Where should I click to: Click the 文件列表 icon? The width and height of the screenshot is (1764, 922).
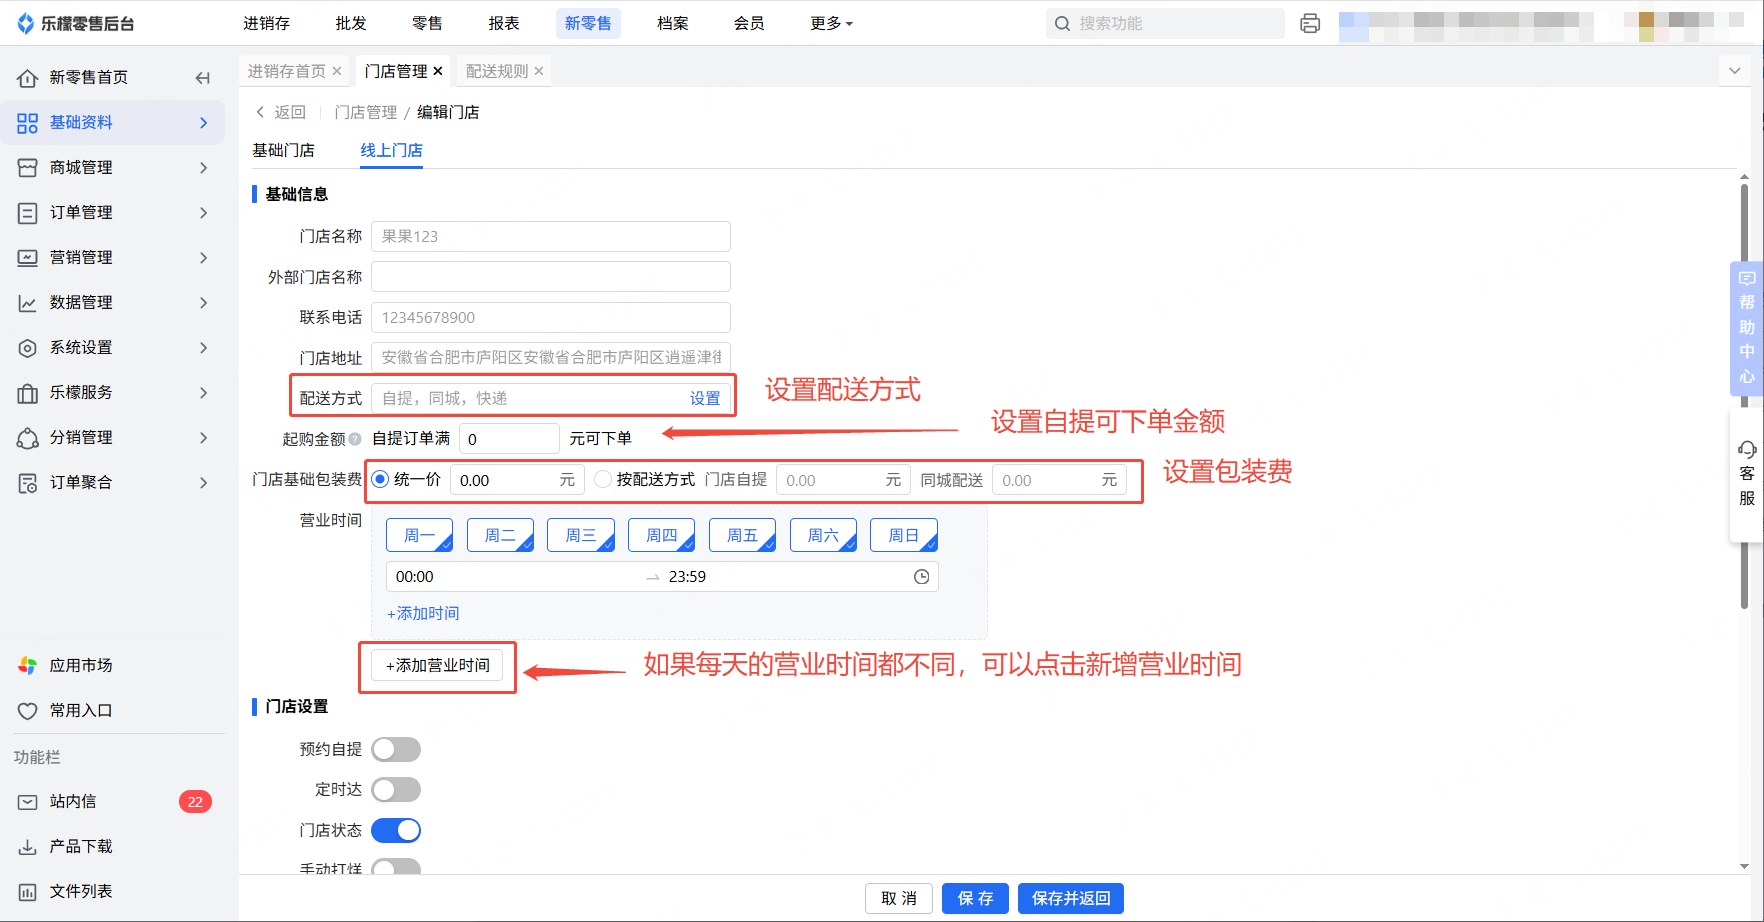pyautogui.click(x=27, y=892)
